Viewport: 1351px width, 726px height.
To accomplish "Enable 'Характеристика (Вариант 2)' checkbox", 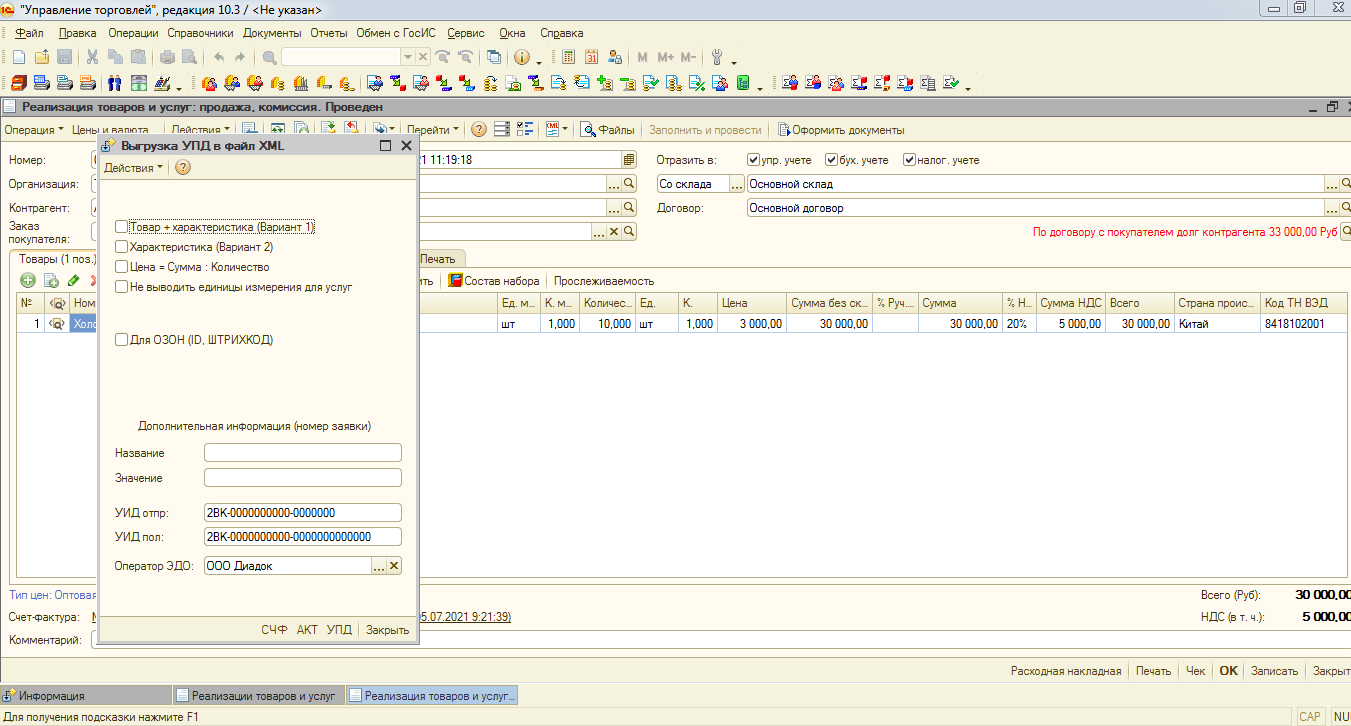I will (122, 246).
